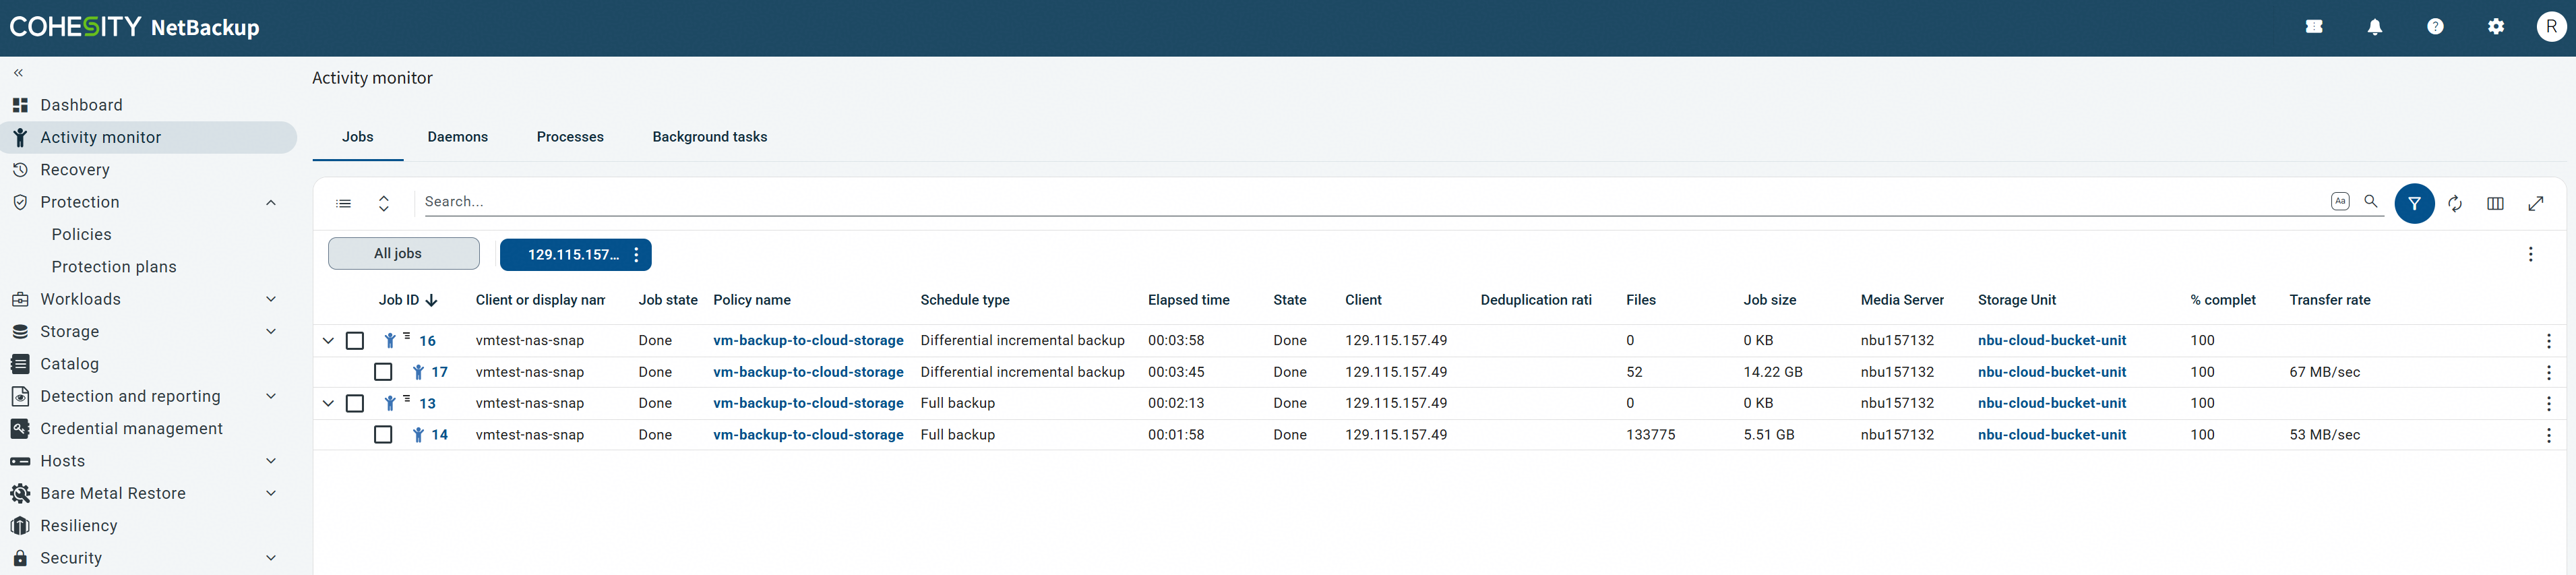
Task: Open row actions for job 14
Action: click(x=2549, y=436)
